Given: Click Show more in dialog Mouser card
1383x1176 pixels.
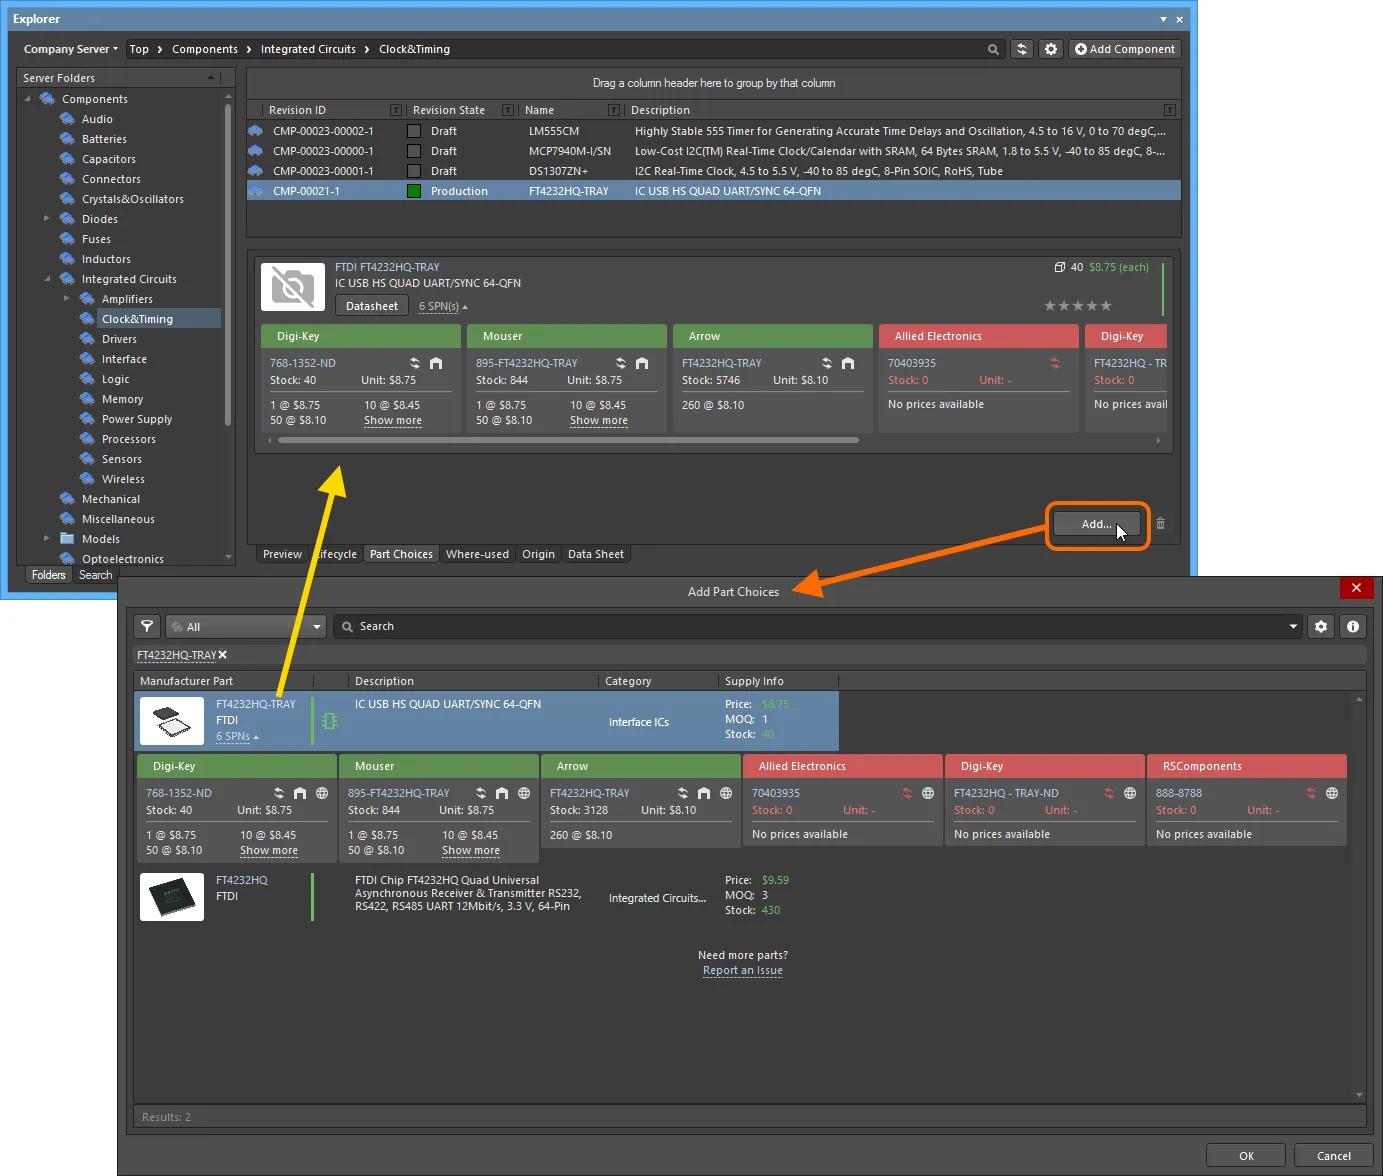Looking at the screenshot, I should (x=471, y=851).
